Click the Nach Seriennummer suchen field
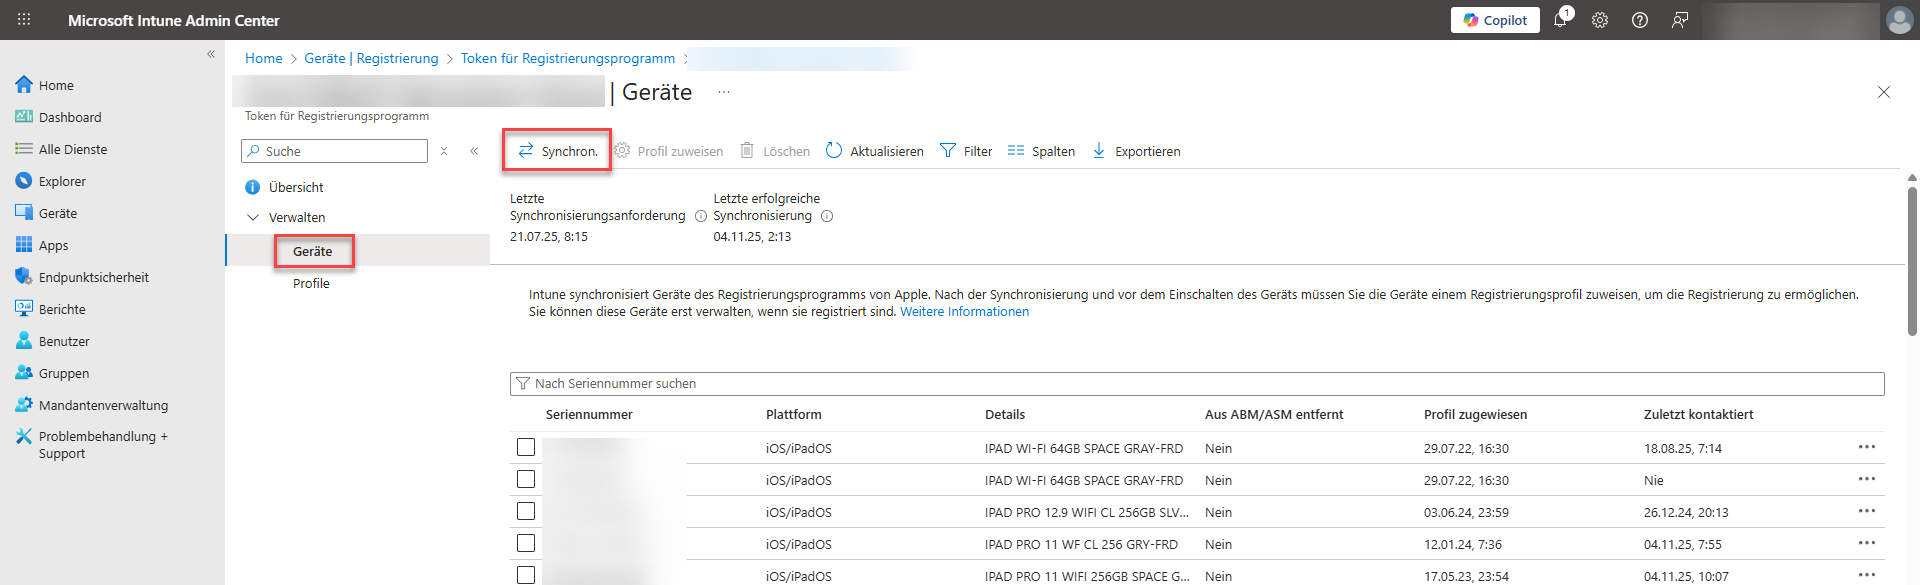 point(1196,384)
